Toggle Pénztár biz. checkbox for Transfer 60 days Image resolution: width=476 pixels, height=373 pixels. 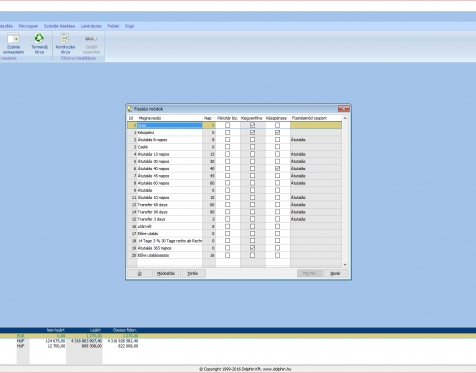(x=227, y=205)
